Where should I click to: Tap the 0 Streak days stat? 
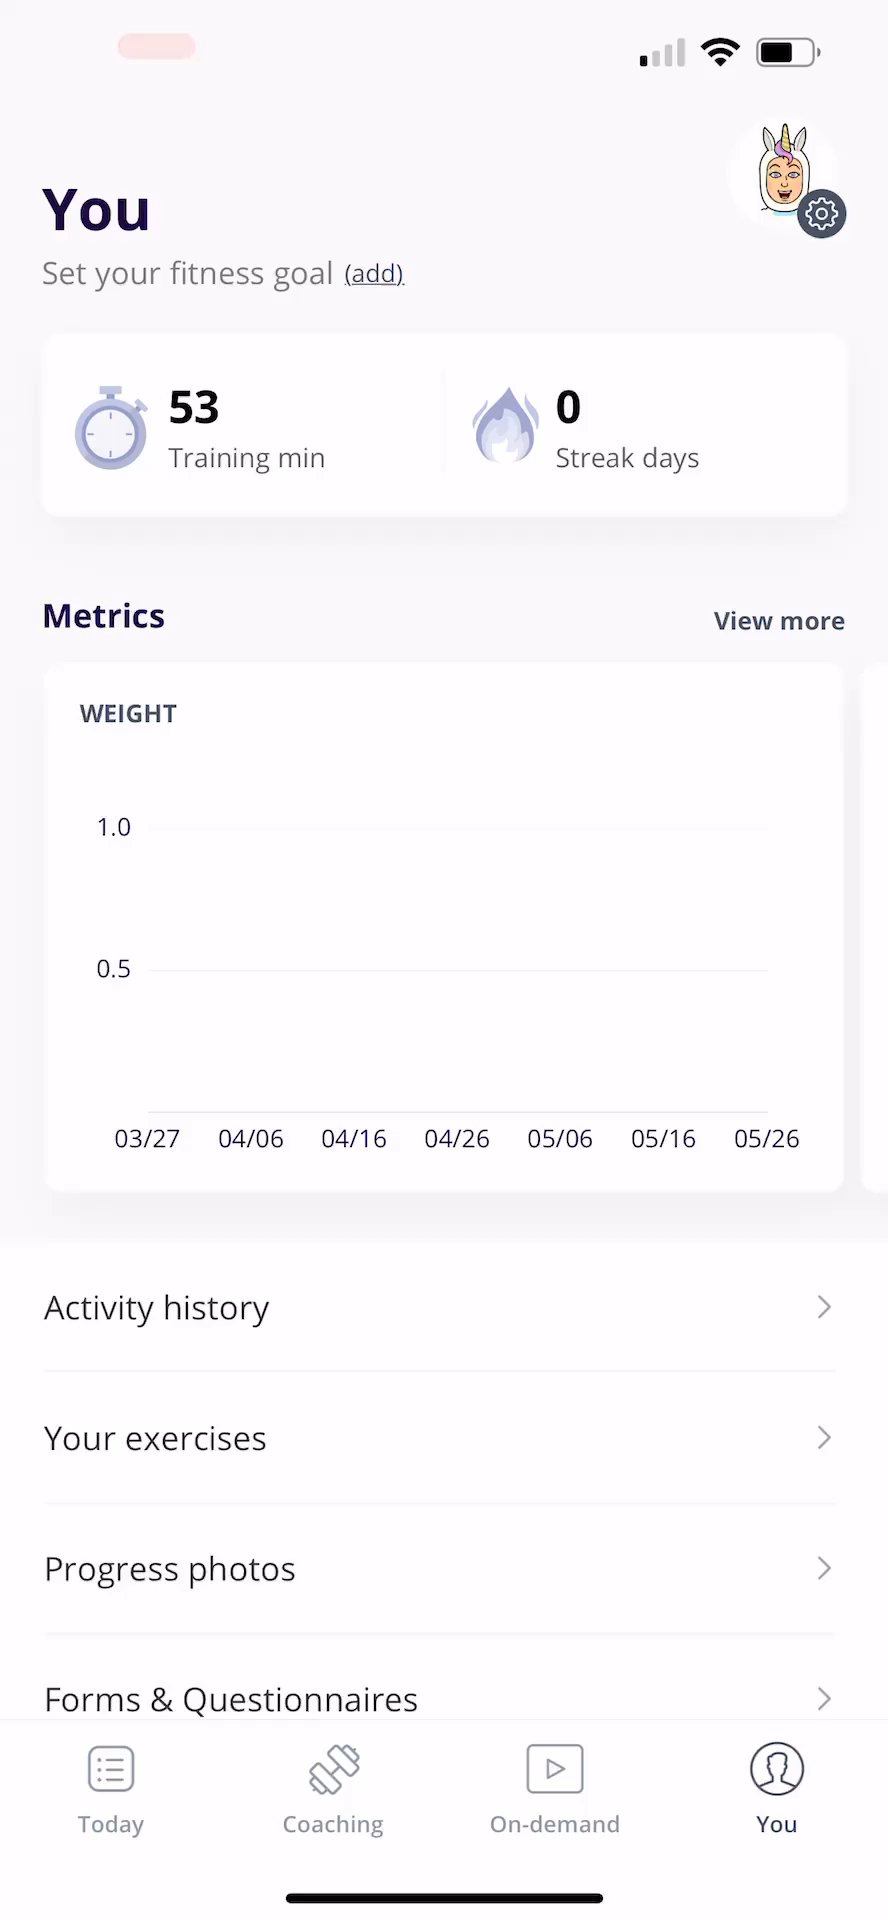tap(627, 428)
